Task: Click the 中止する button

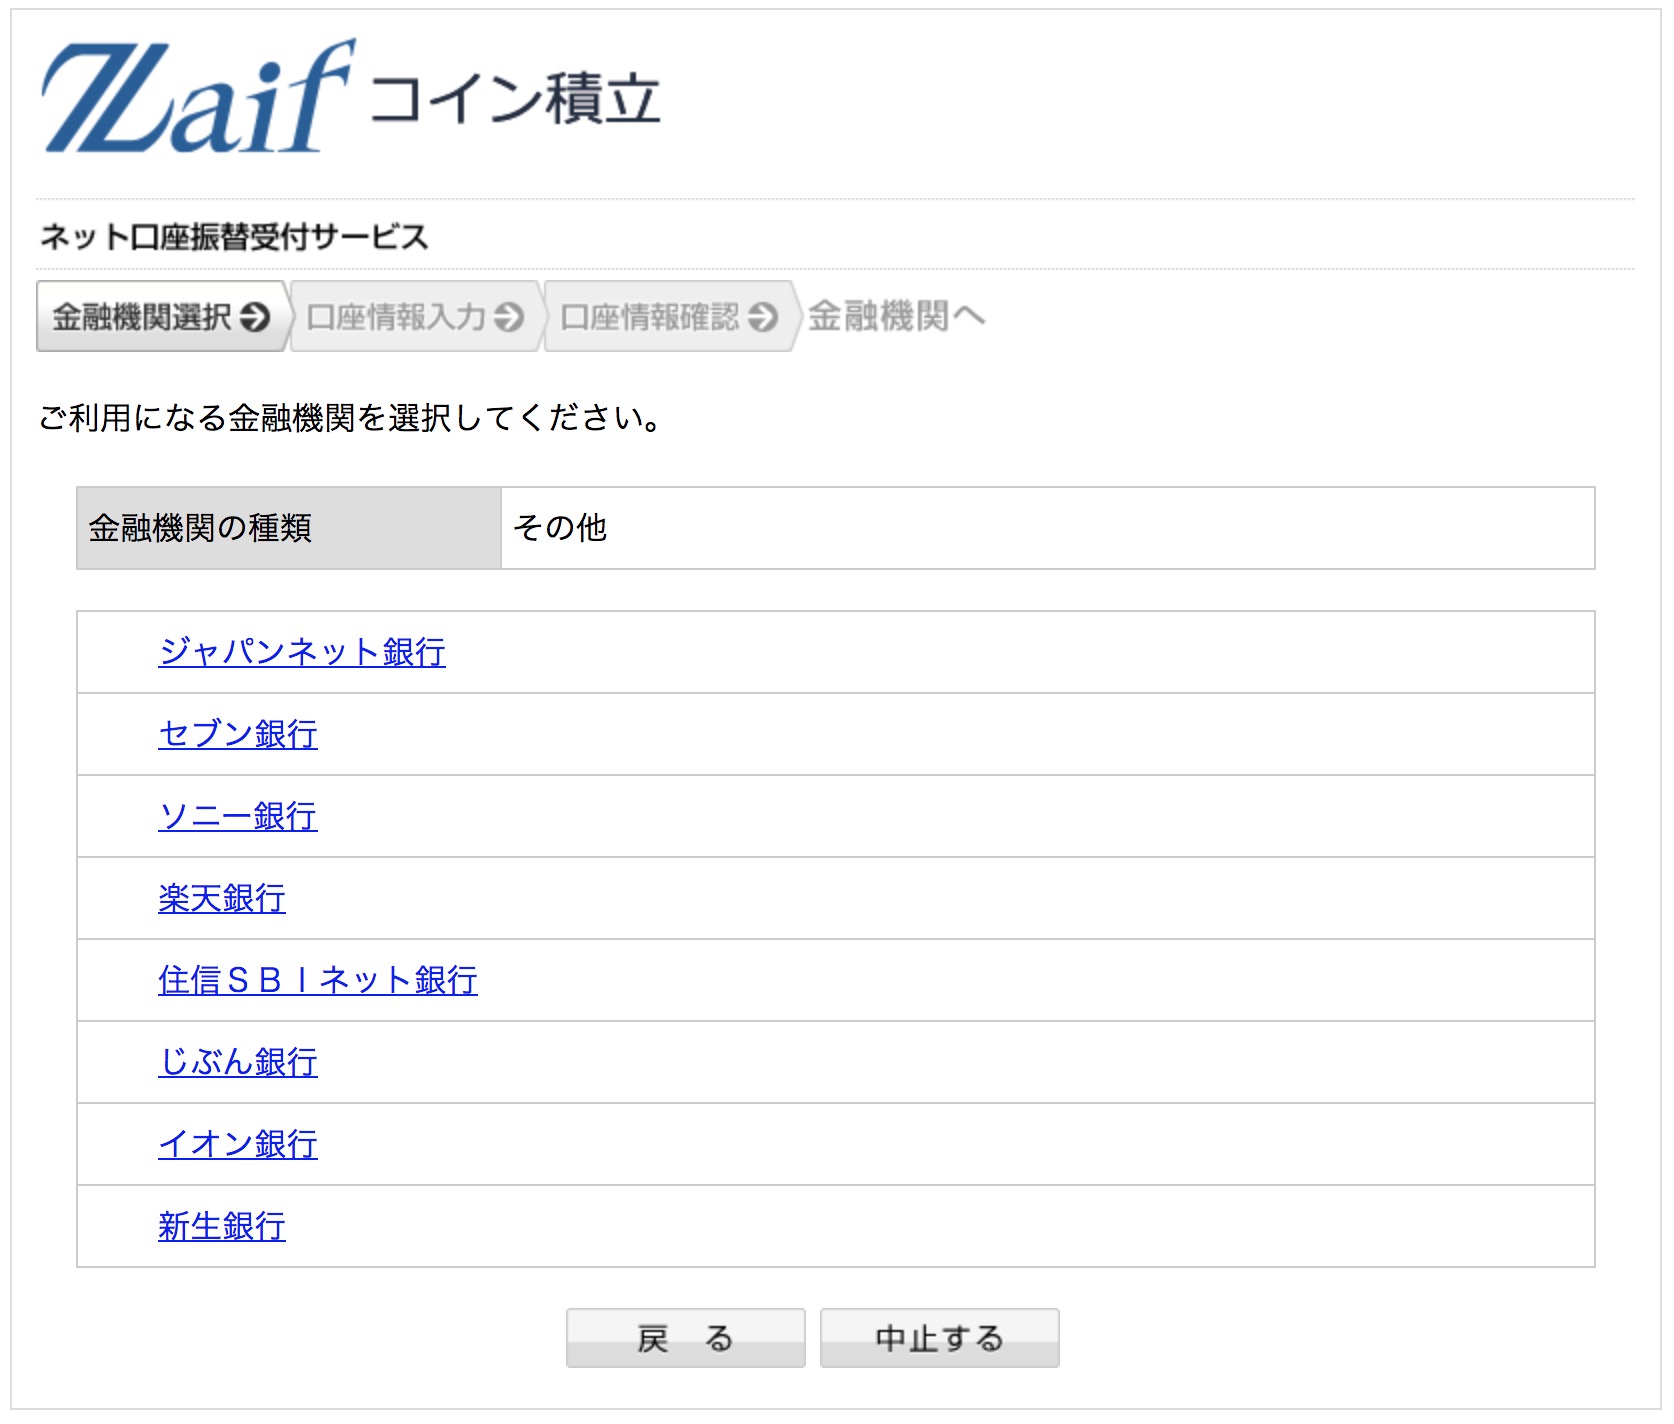Action: (938, 1338)
